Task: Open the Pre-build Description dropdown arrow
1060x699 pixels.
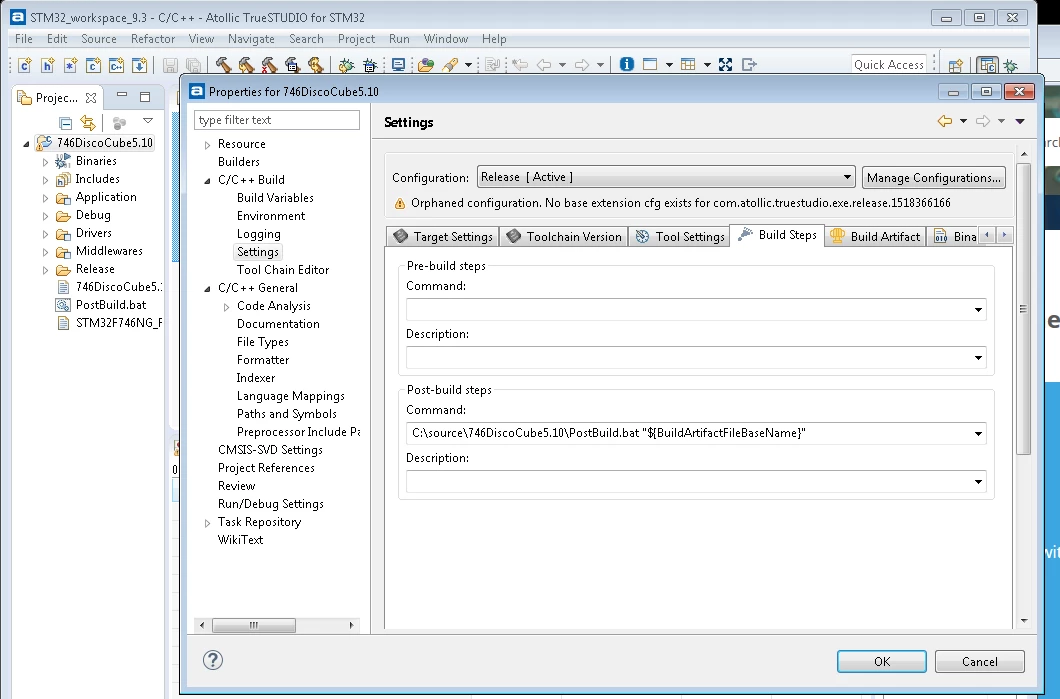Action: pyautogui.click(x=978, y=358)
